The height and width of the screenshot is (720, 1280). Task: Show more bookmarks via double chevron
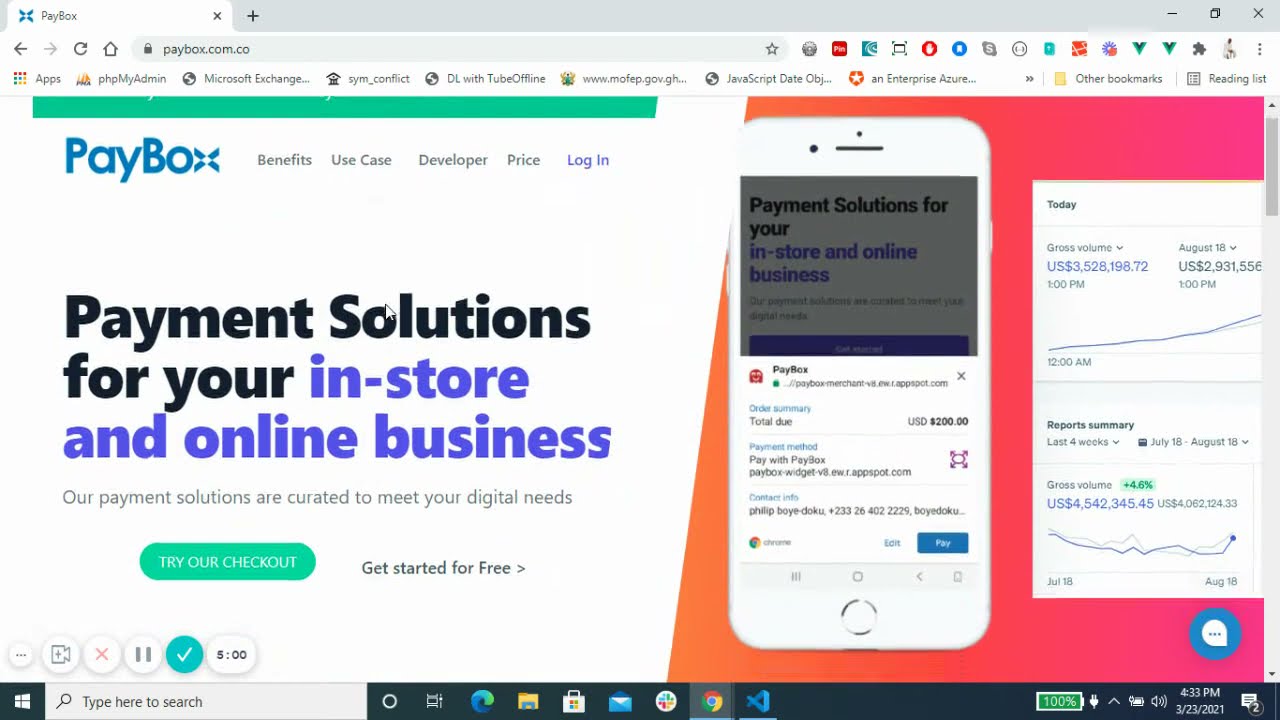point(1029,78)
